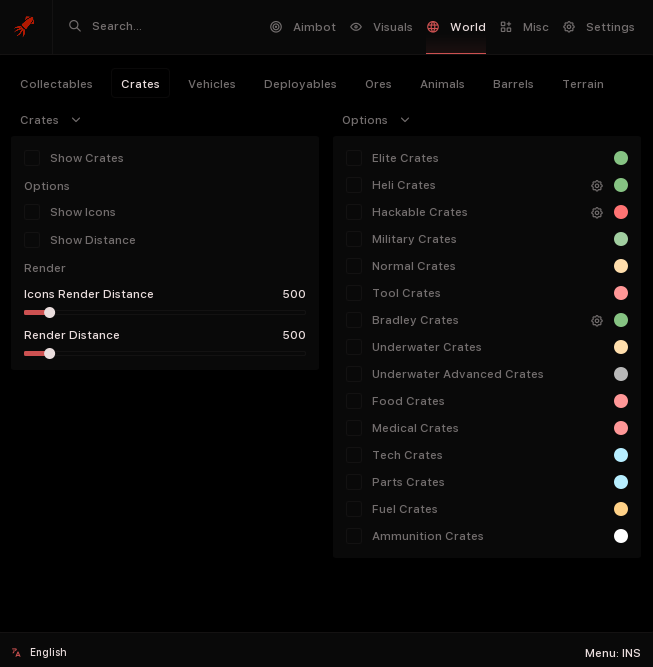Click the Visuals eye icon
Image resolution: width=653 pixels, height=667 pixels.
tap(356, 27)
